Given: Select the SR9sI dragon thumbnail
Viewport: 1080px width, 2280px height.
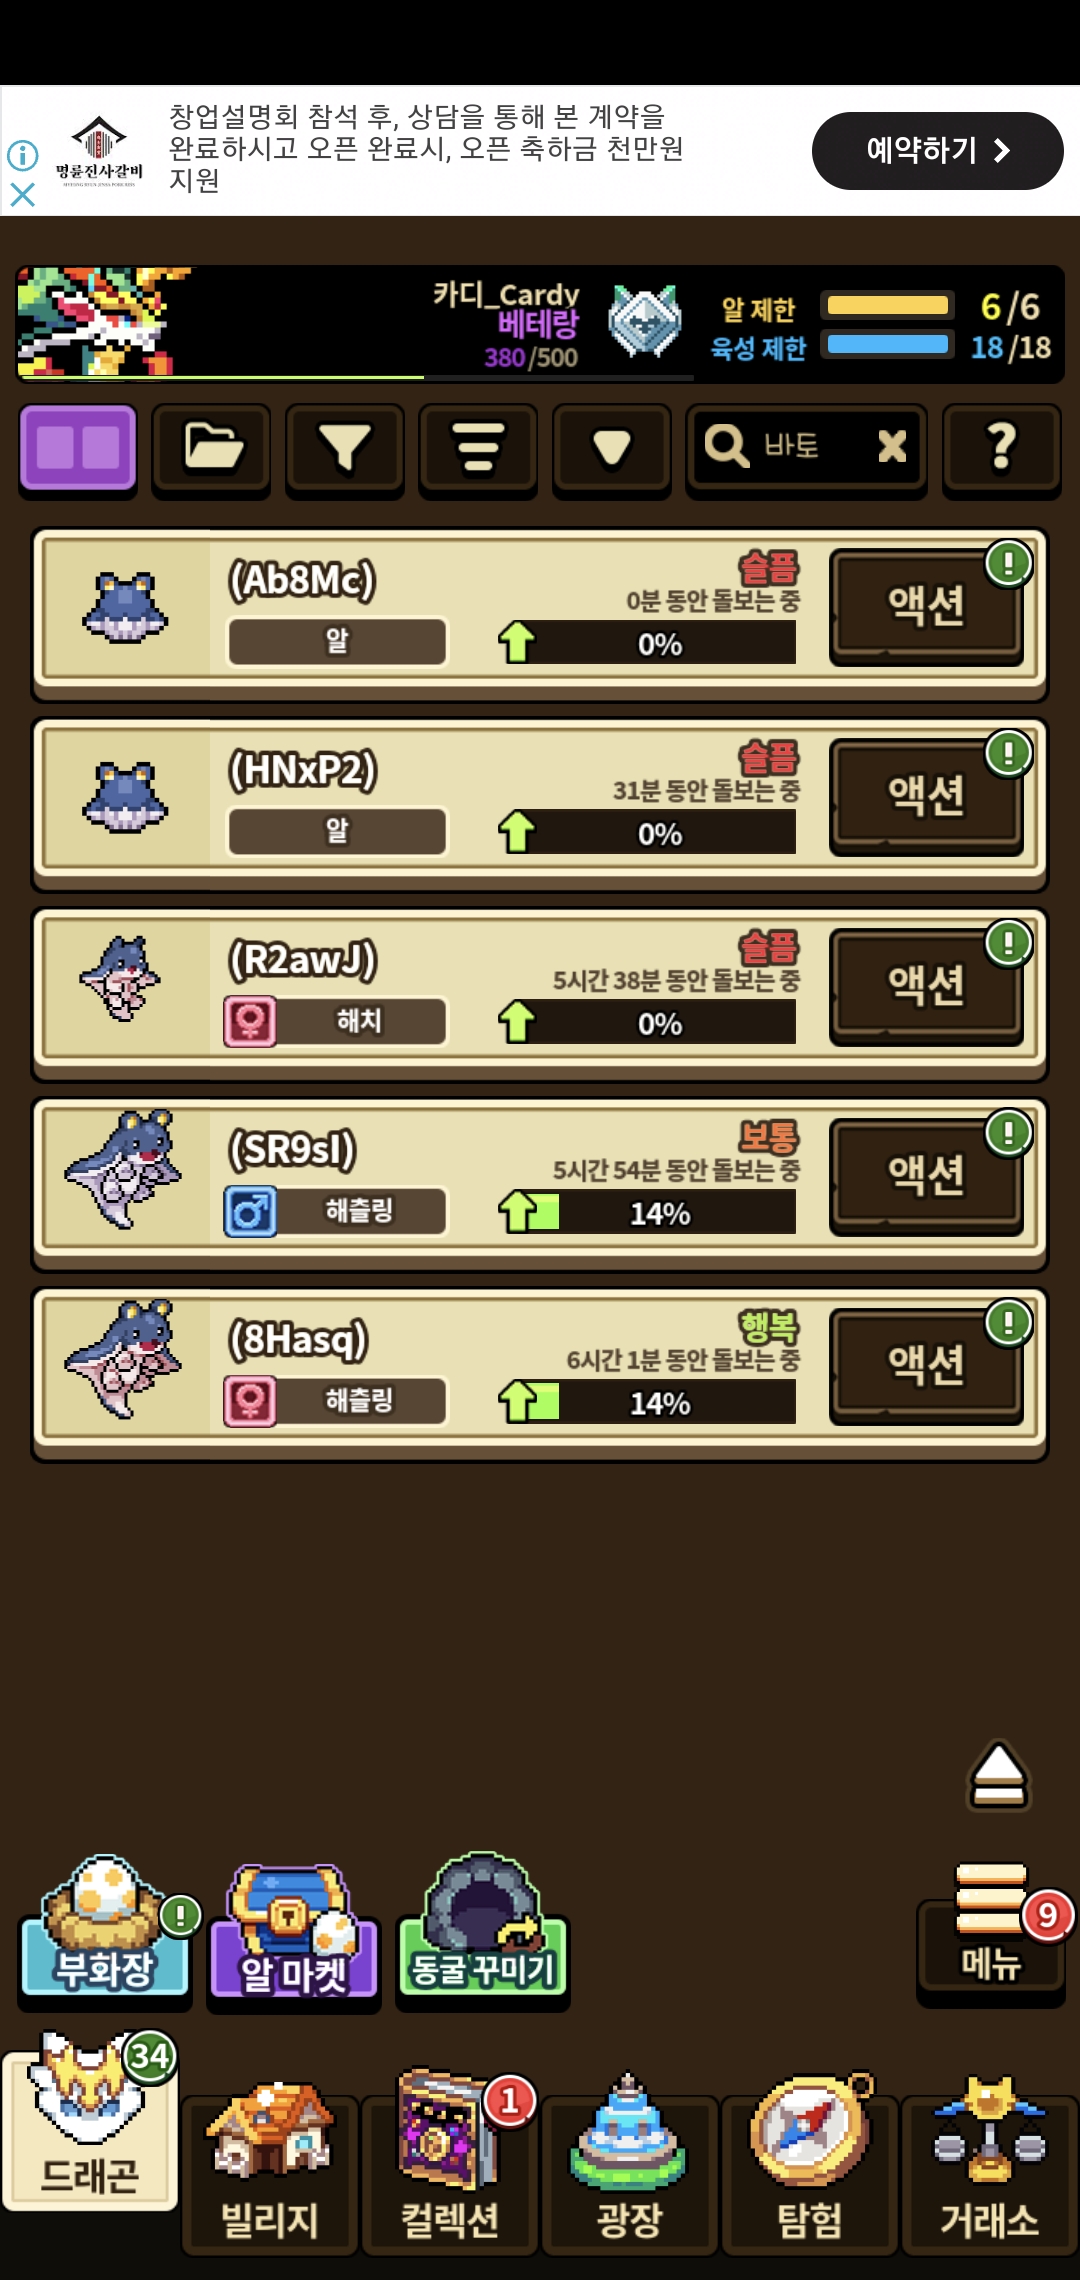Looking at the screenshot, I should [x=123, y=1170].
